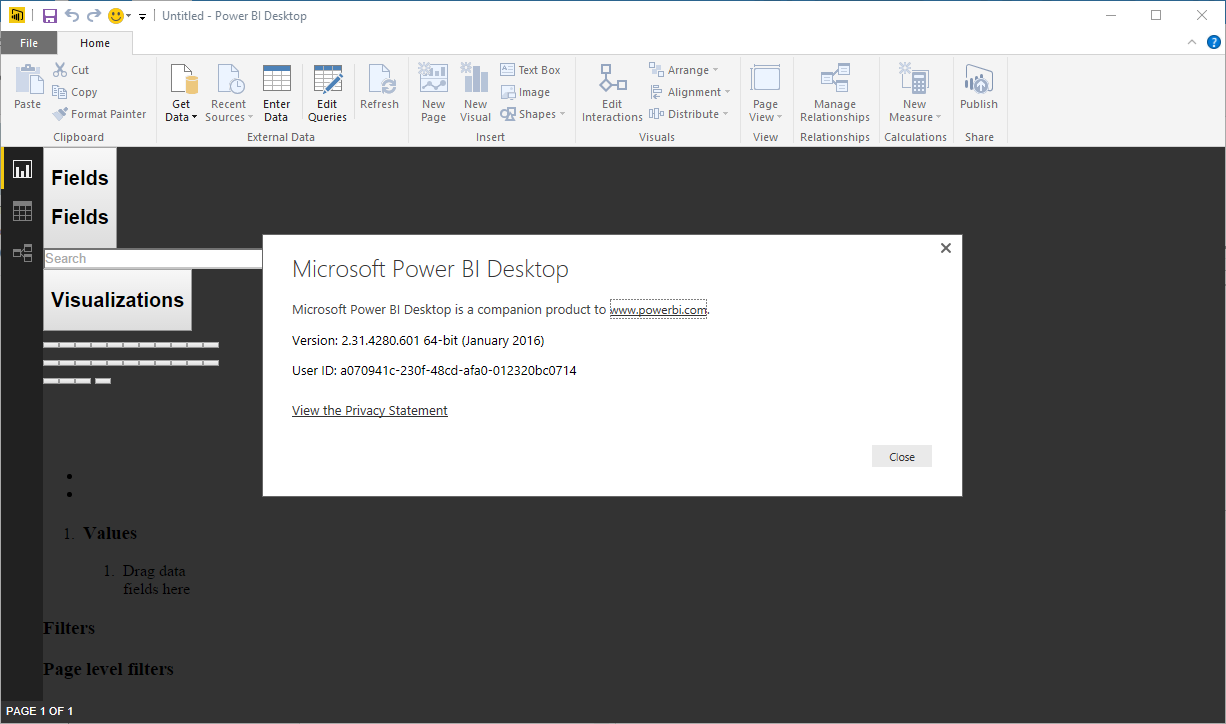Switch to Report view in sidebar
1226x724 pixels.
click(x=22, y=169)
